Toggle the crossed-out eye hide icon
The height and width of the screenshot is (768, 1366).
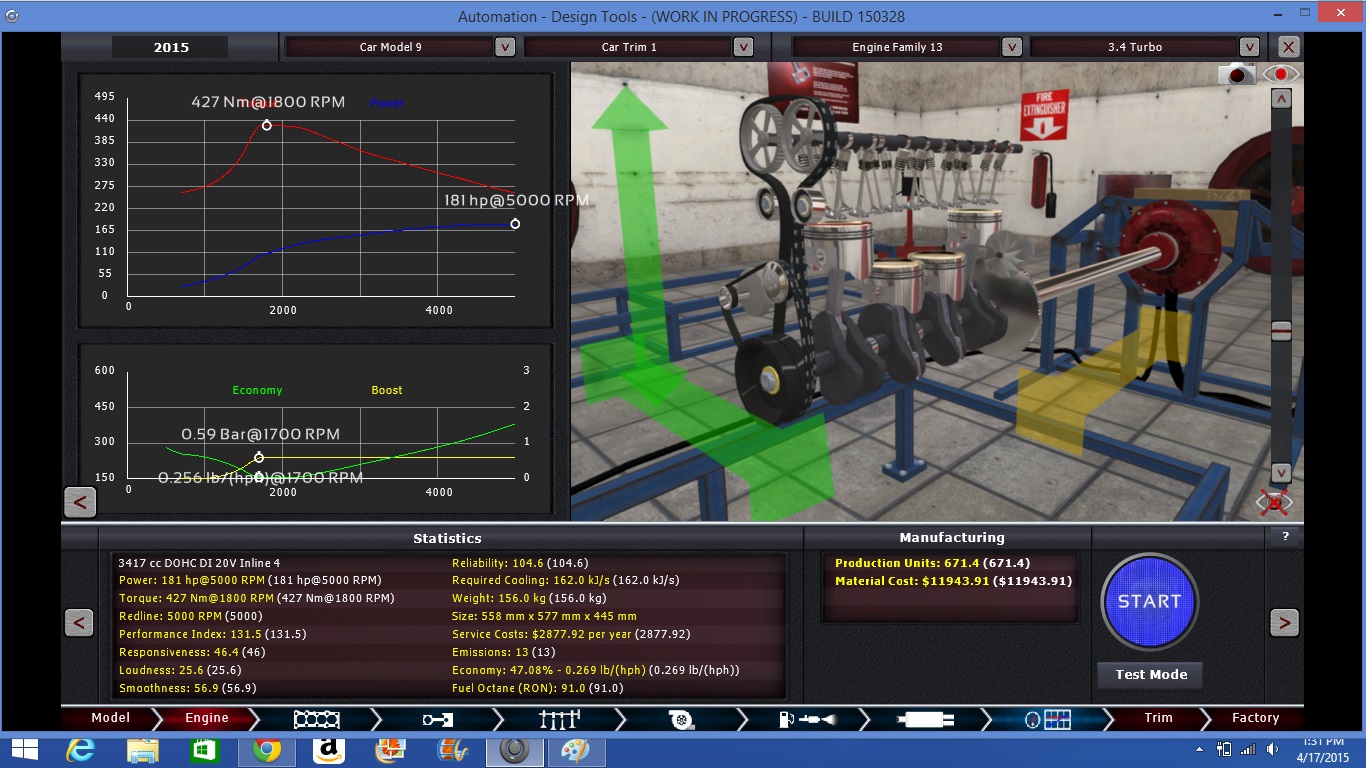[1275, 502]
